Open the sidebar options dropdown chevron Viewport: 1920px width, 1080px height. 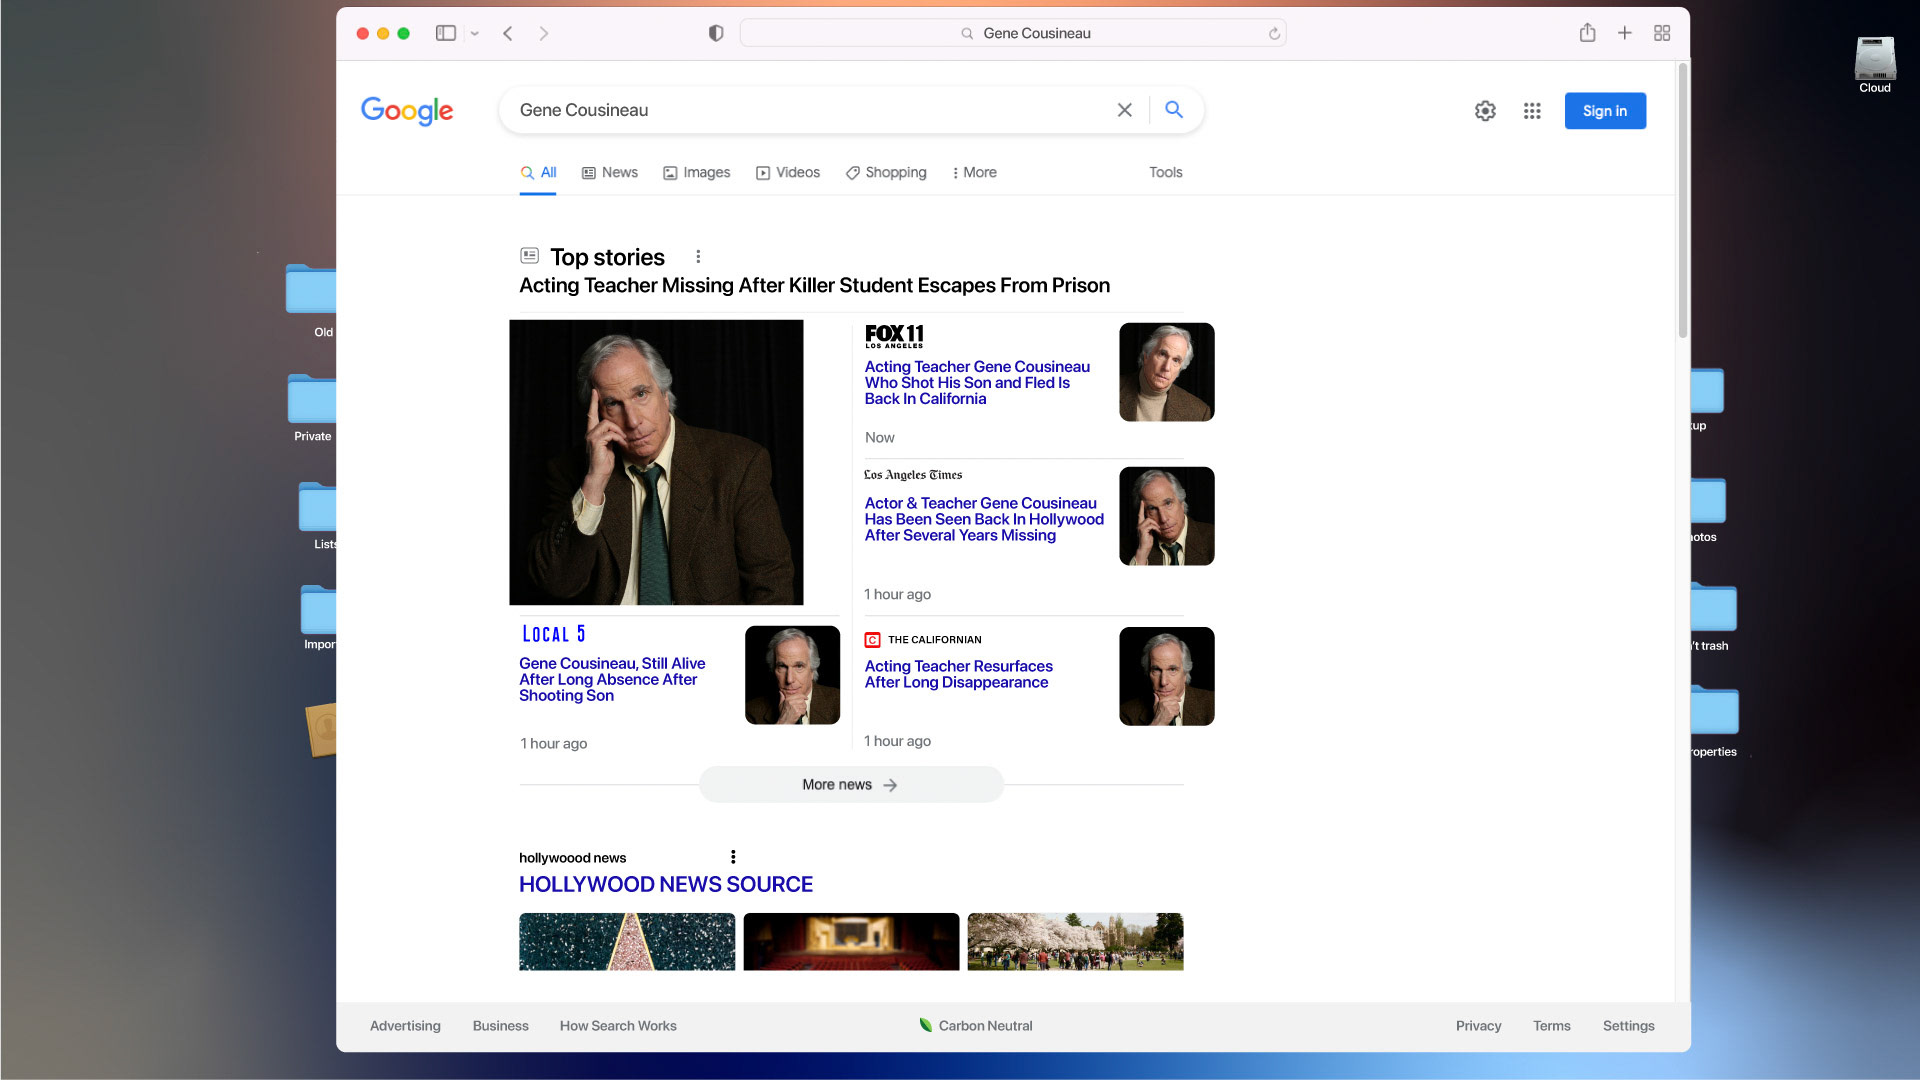(x=475, y=34)
